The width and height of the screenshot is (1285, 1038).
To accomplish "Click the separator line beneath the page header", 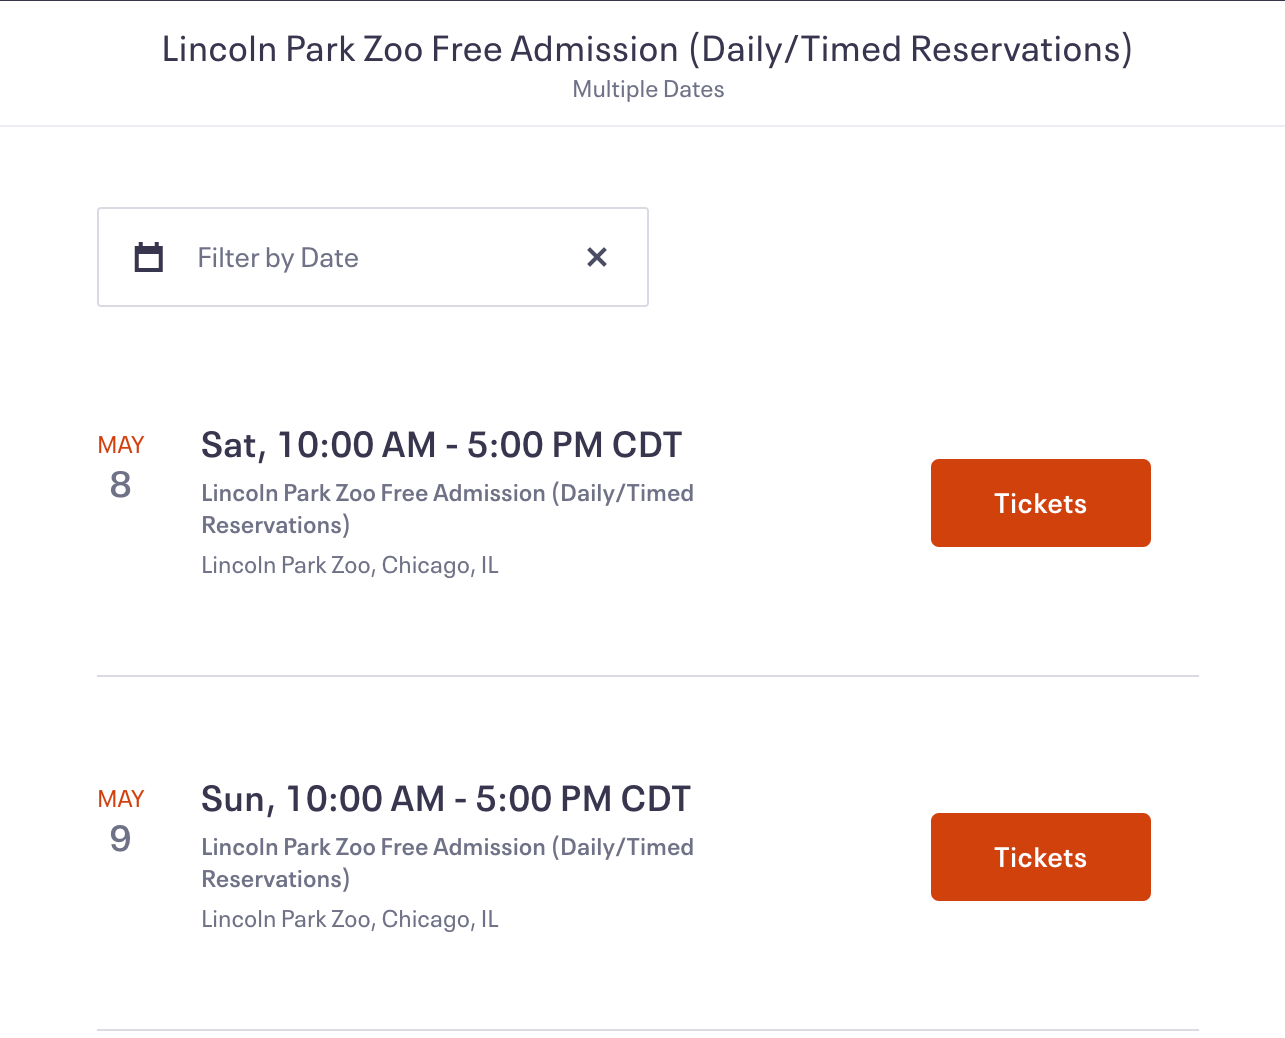I will (x=642, y=126).
